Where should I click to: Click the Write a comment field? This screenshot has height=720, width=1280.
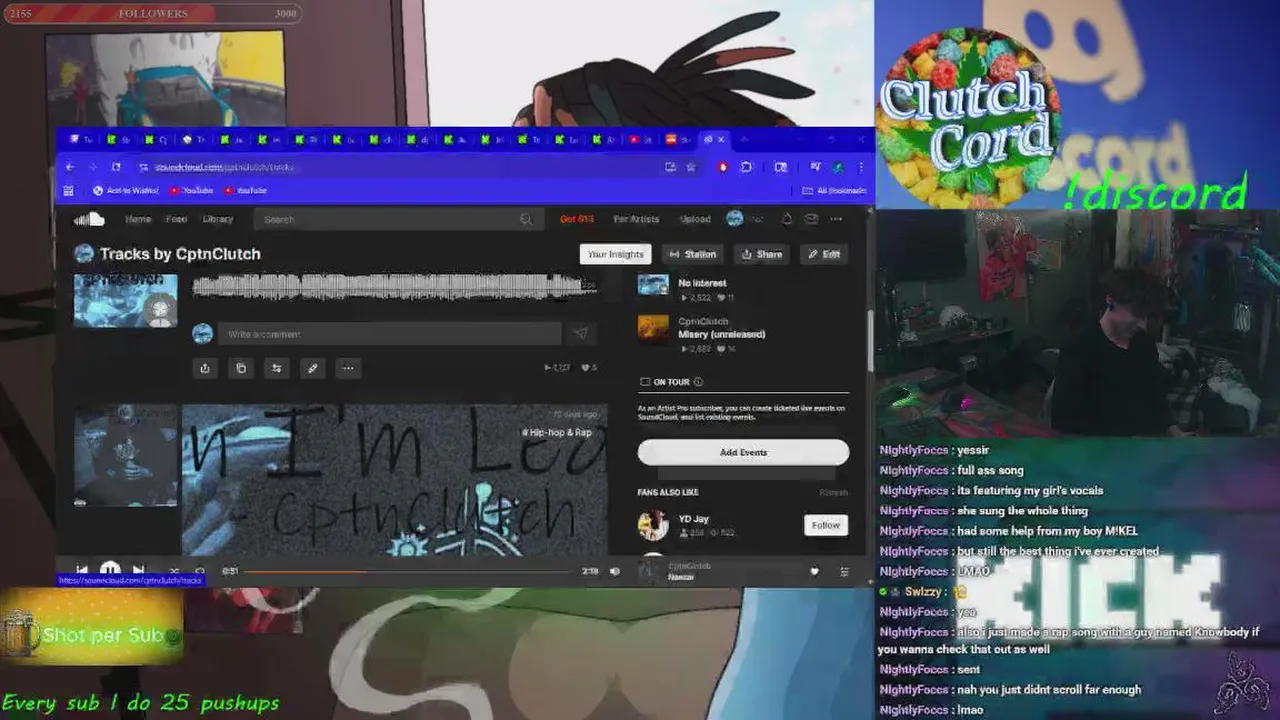390,334
